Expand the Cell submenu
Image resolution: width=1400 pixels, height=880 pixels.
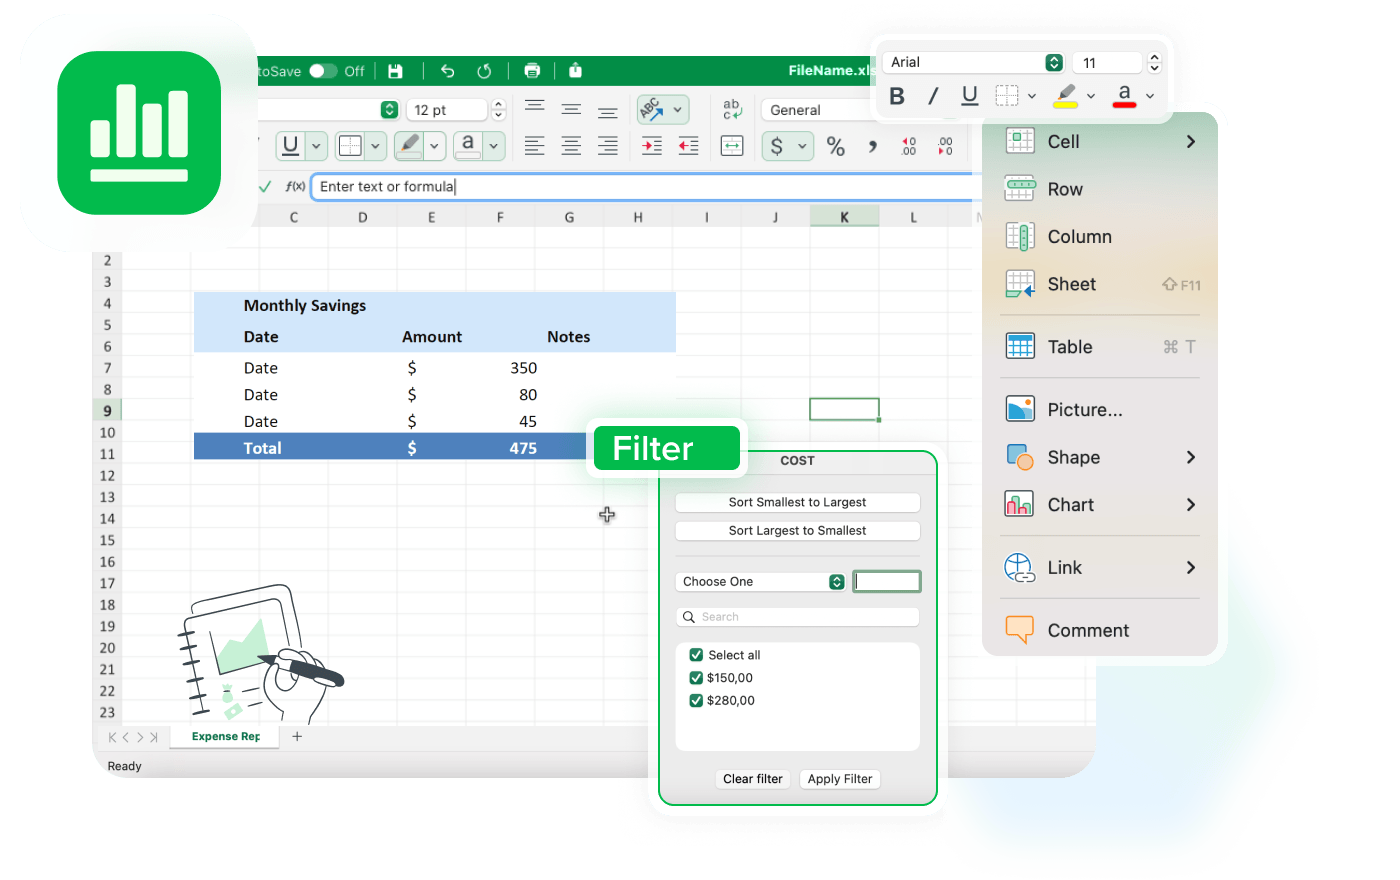click(x=1100, y=142)
